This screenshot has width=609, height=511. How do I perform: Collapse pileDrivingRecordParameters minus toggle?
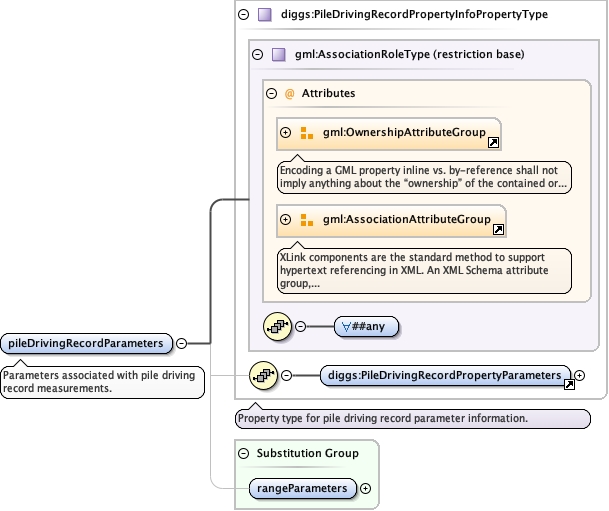pyautogui.click(x=181, y=343)
